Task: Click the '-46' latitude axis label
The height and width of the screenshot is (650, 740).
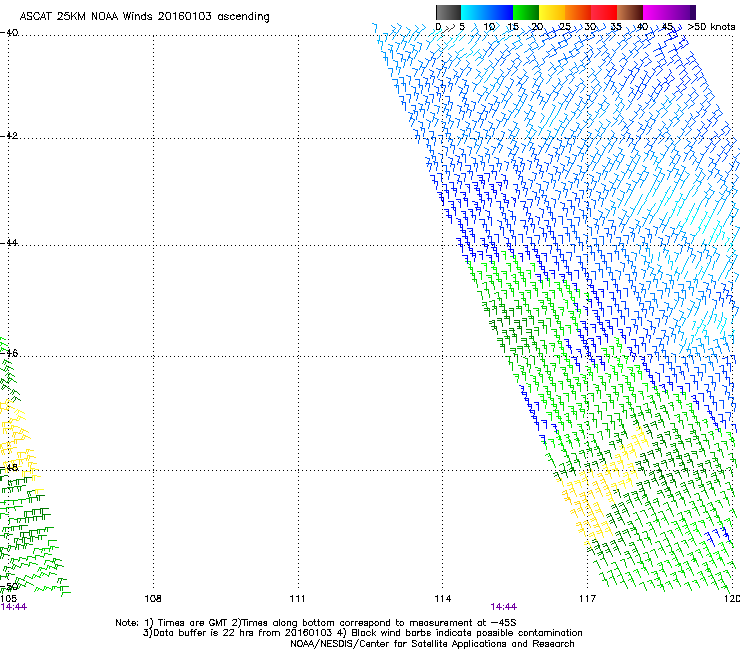Action: click(x=9, y=353)
